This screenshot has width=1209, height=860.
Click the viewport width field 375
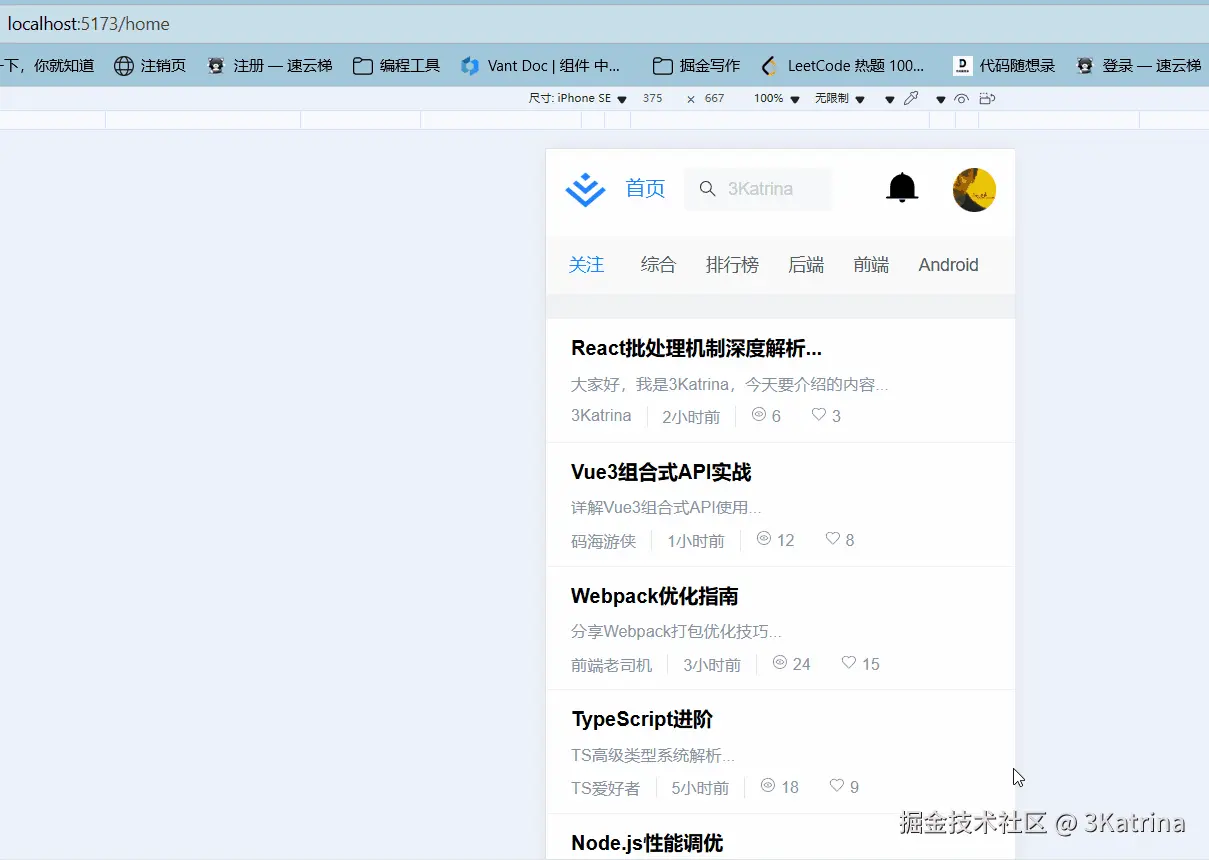(x=653, y=99)
